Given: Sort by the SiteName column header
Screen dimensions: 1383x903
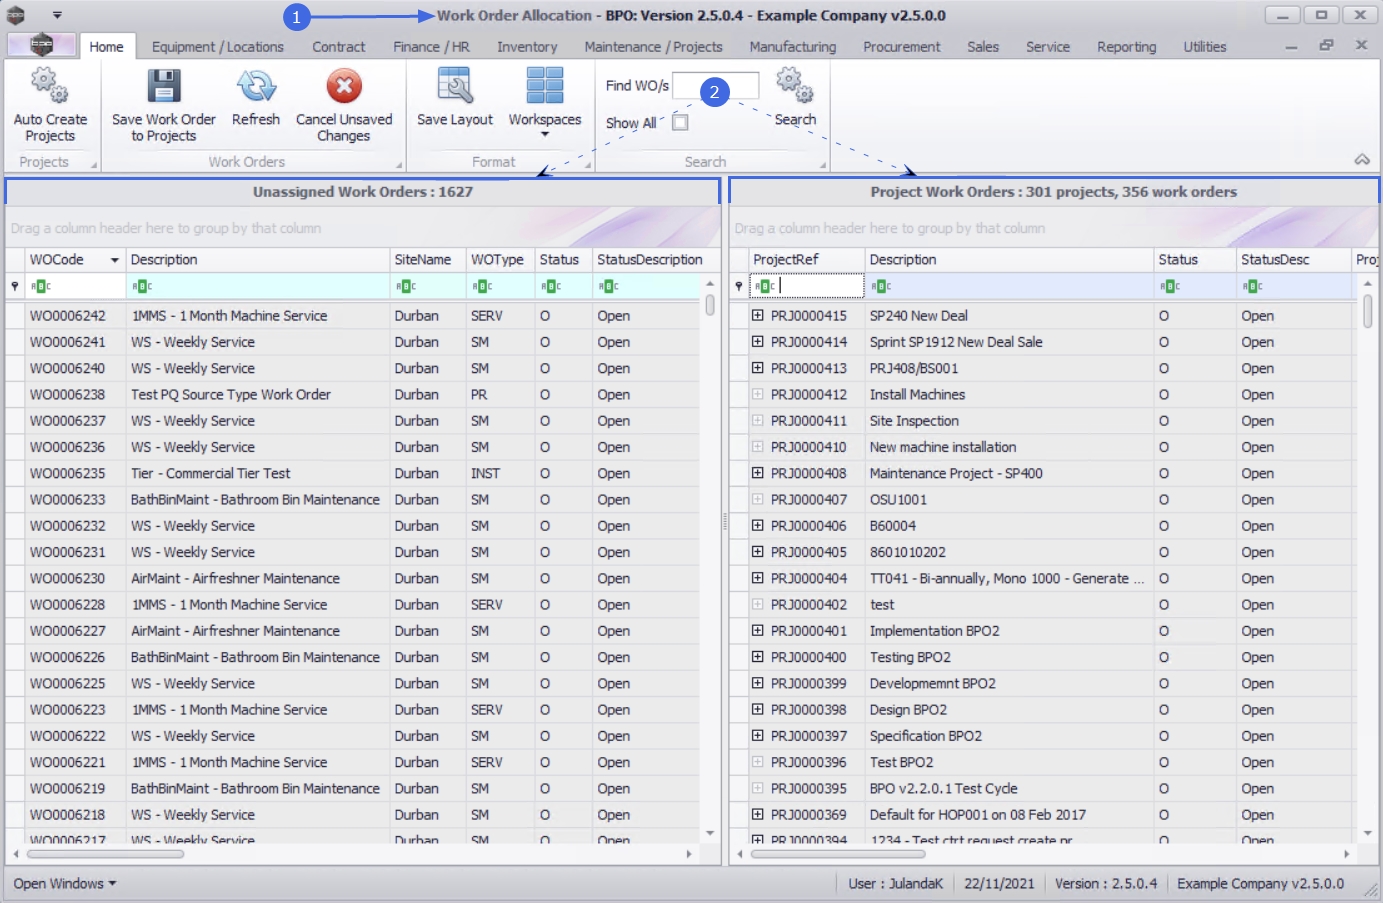Looking at the screenshot, I should (x=423, y=260).
